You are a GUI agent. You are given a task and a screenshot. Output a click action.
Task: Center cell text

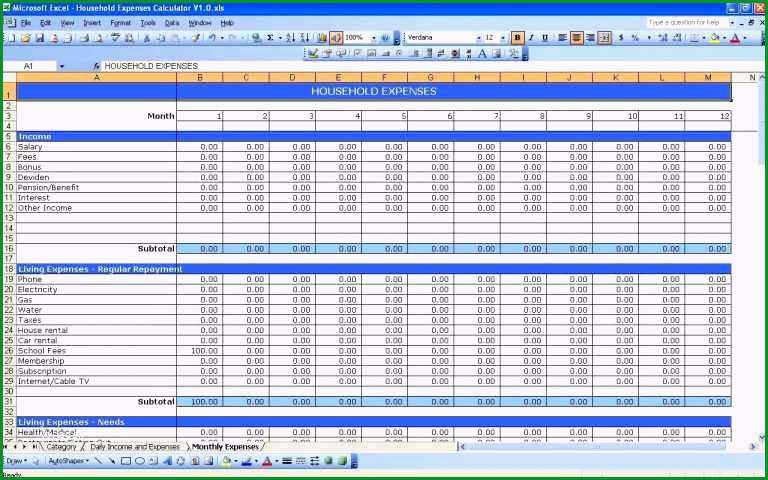click(576, 38)
